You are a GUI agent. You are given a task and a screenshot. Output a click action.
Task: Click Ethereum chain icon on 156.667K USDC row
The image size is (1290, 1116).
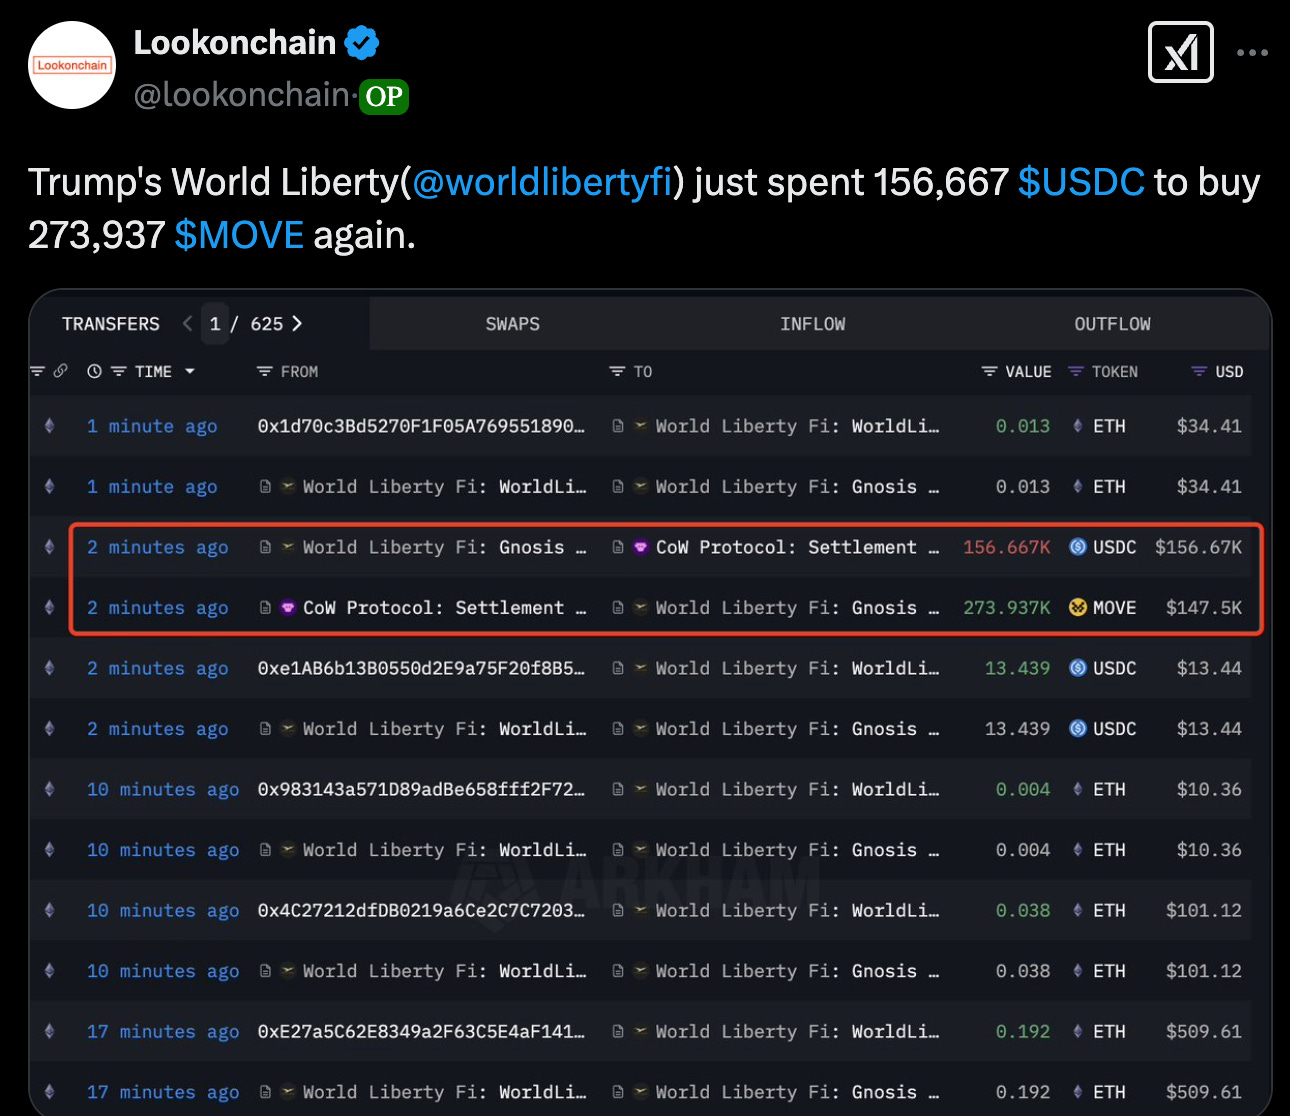pyautogui.click(x=50, y=547)
